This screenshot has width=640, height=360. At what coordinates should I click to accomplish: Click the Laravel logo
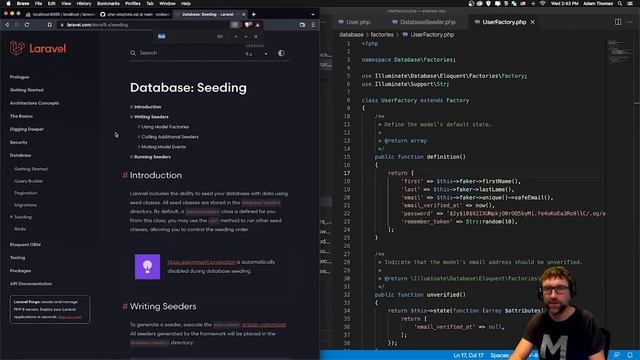[38, 48]
